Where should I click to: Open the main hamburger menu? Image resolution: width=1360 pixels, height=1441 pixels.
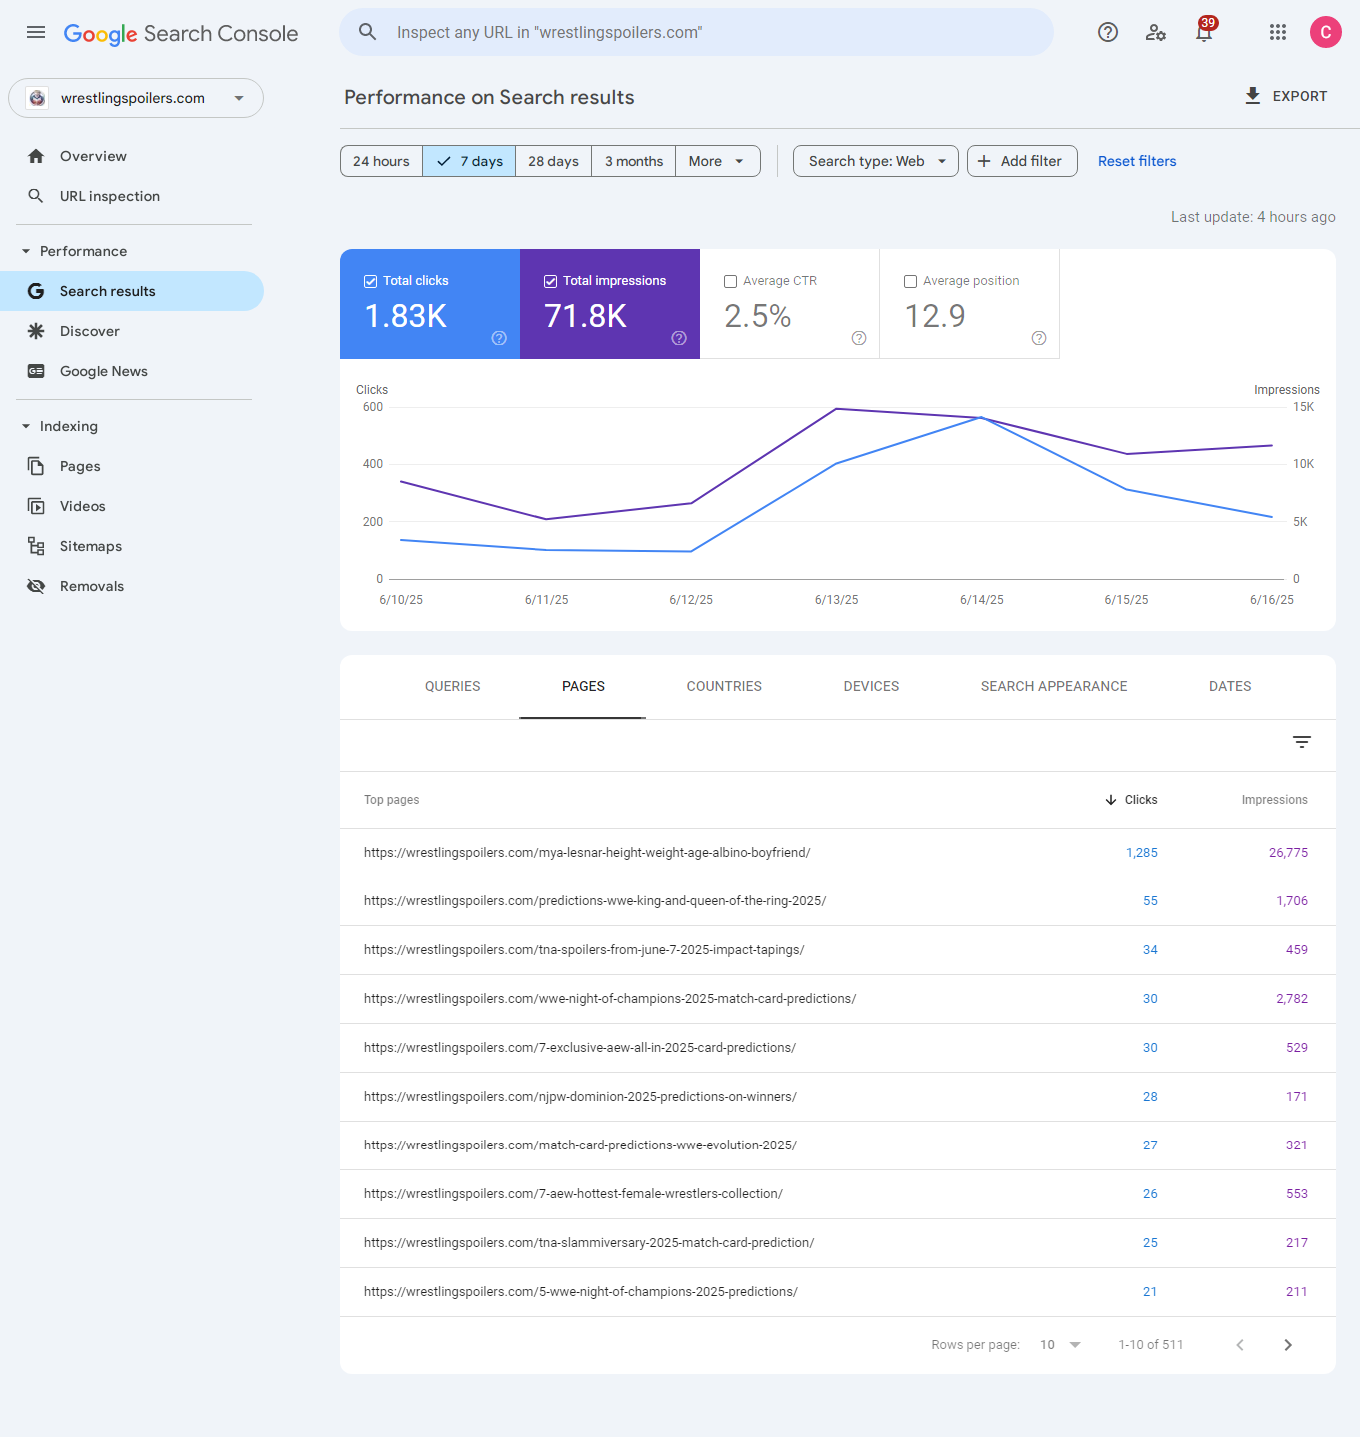tap(36, 32)
